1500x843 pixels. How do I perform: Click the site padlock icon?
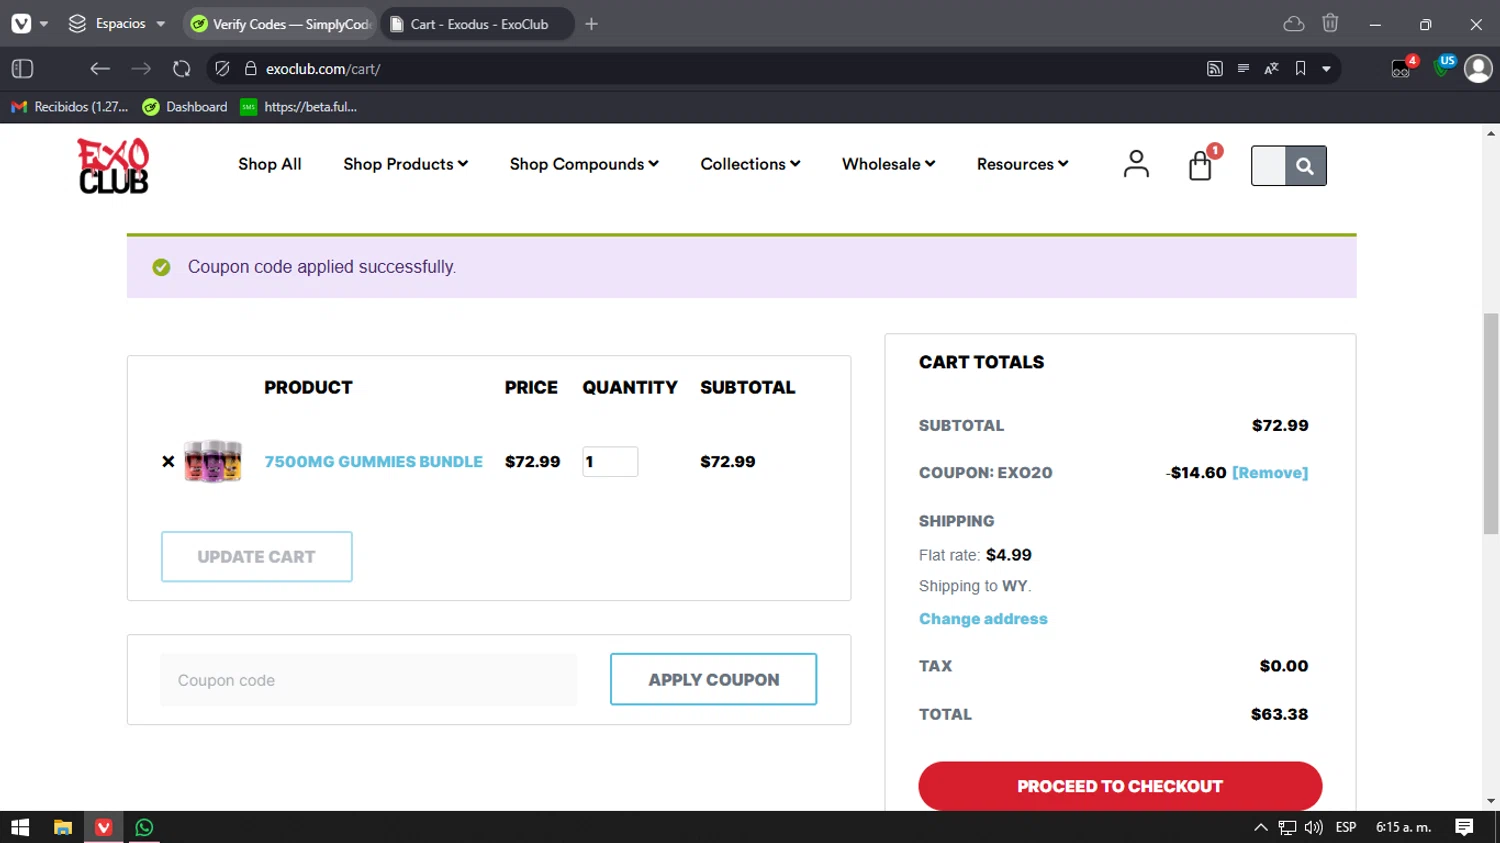pyautogui.click(x=251, y=69)
